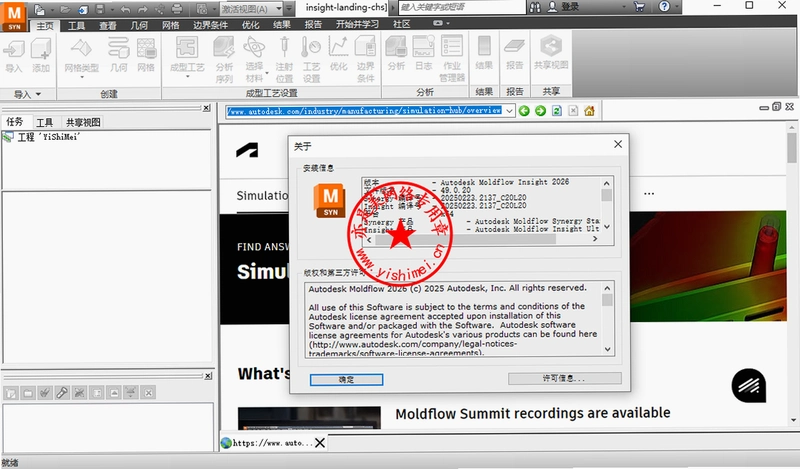Open the quick access toolbar customize arrow

pos(289,9)
